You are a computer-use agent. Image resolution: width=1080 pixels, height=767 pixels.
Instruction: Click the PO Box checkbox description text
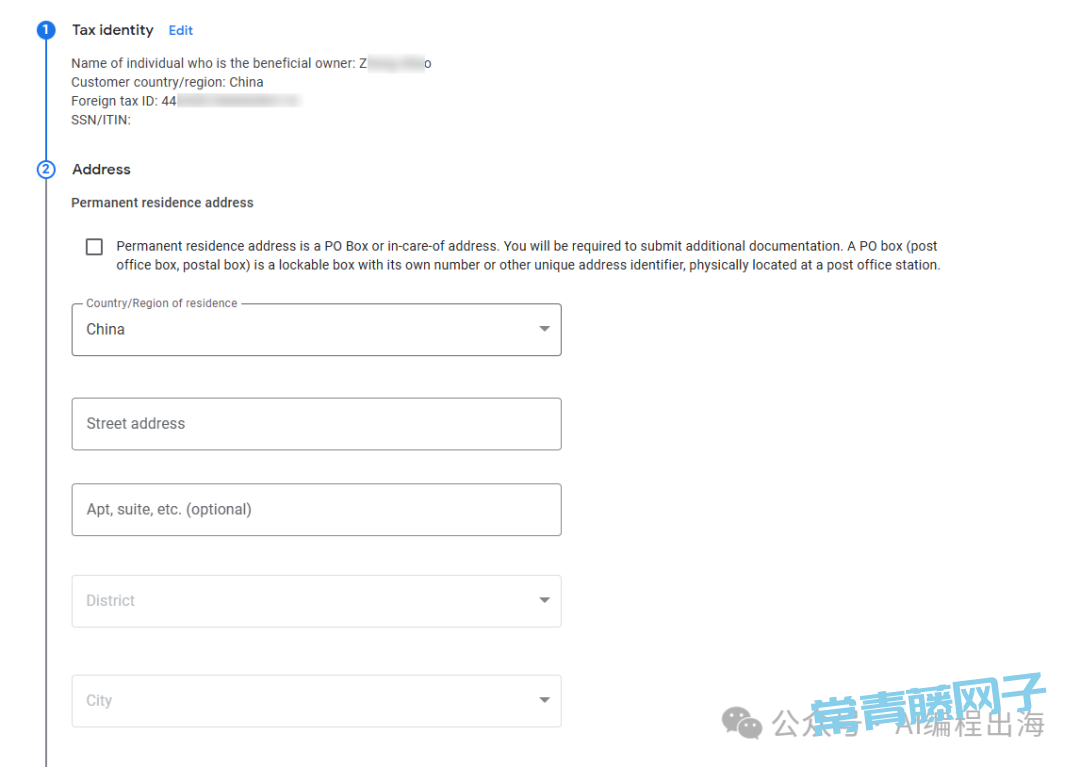click(x=528, y=255)
